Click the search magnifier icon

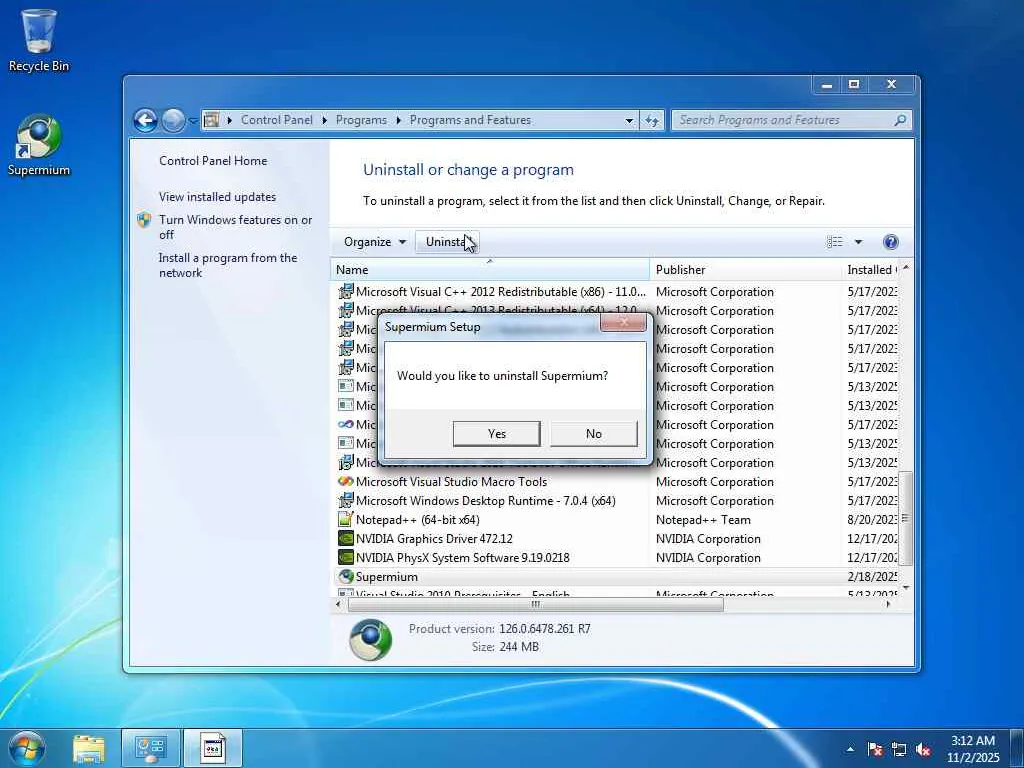(901, 120)
